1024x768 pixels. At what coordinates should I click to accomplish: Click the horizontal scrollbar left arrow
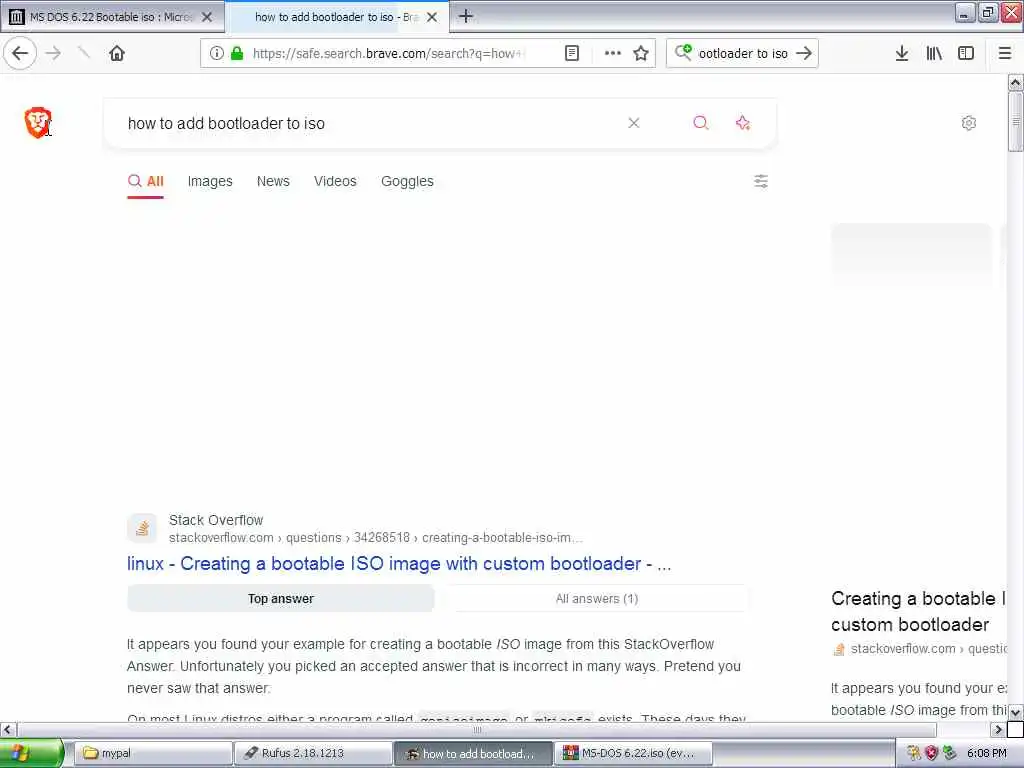coord(8,729)
